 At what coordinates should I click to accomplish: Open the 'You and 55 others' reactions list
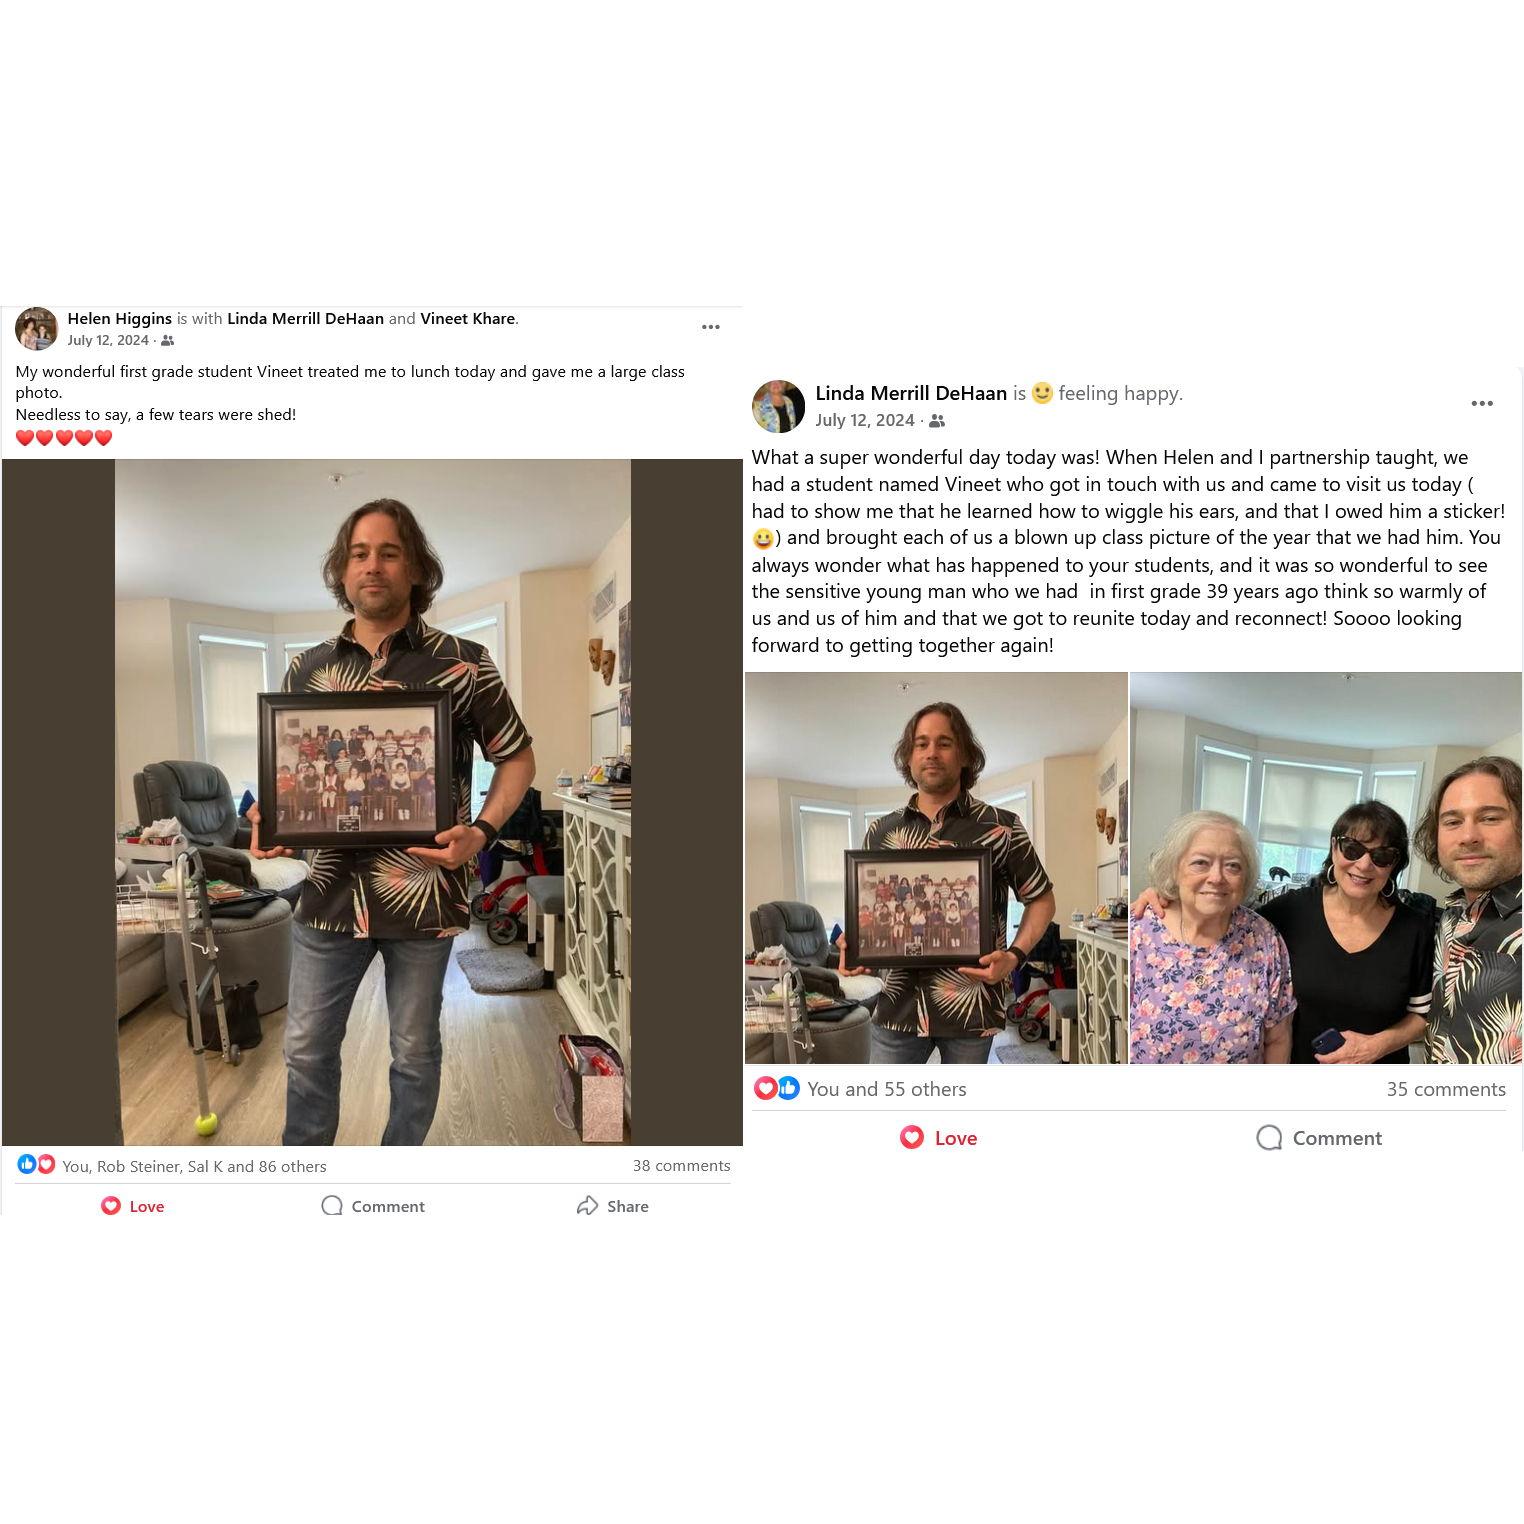click(886, 1089)
